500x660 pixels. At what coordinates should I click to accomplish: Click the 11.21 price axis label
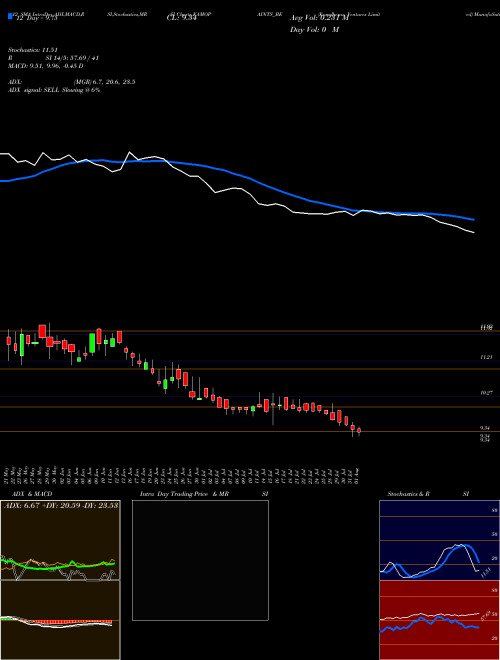[x=487, y=357]
